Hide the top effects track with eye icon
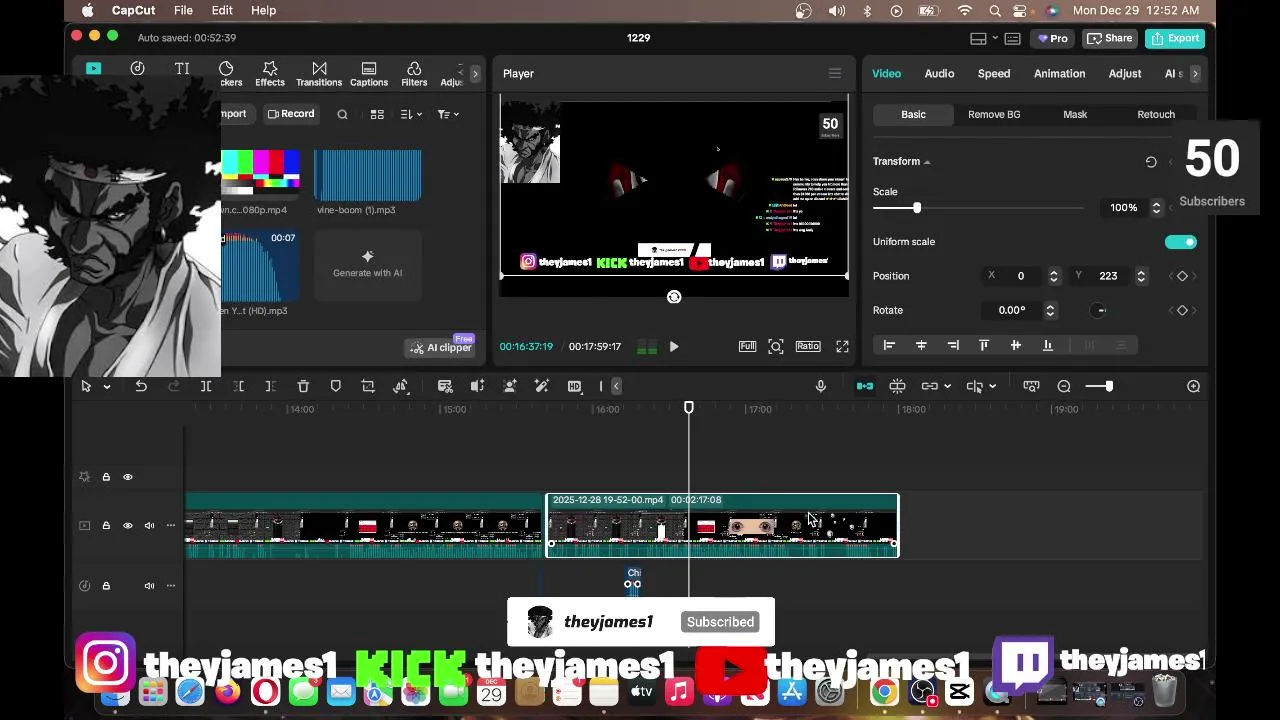 [127, 477]
